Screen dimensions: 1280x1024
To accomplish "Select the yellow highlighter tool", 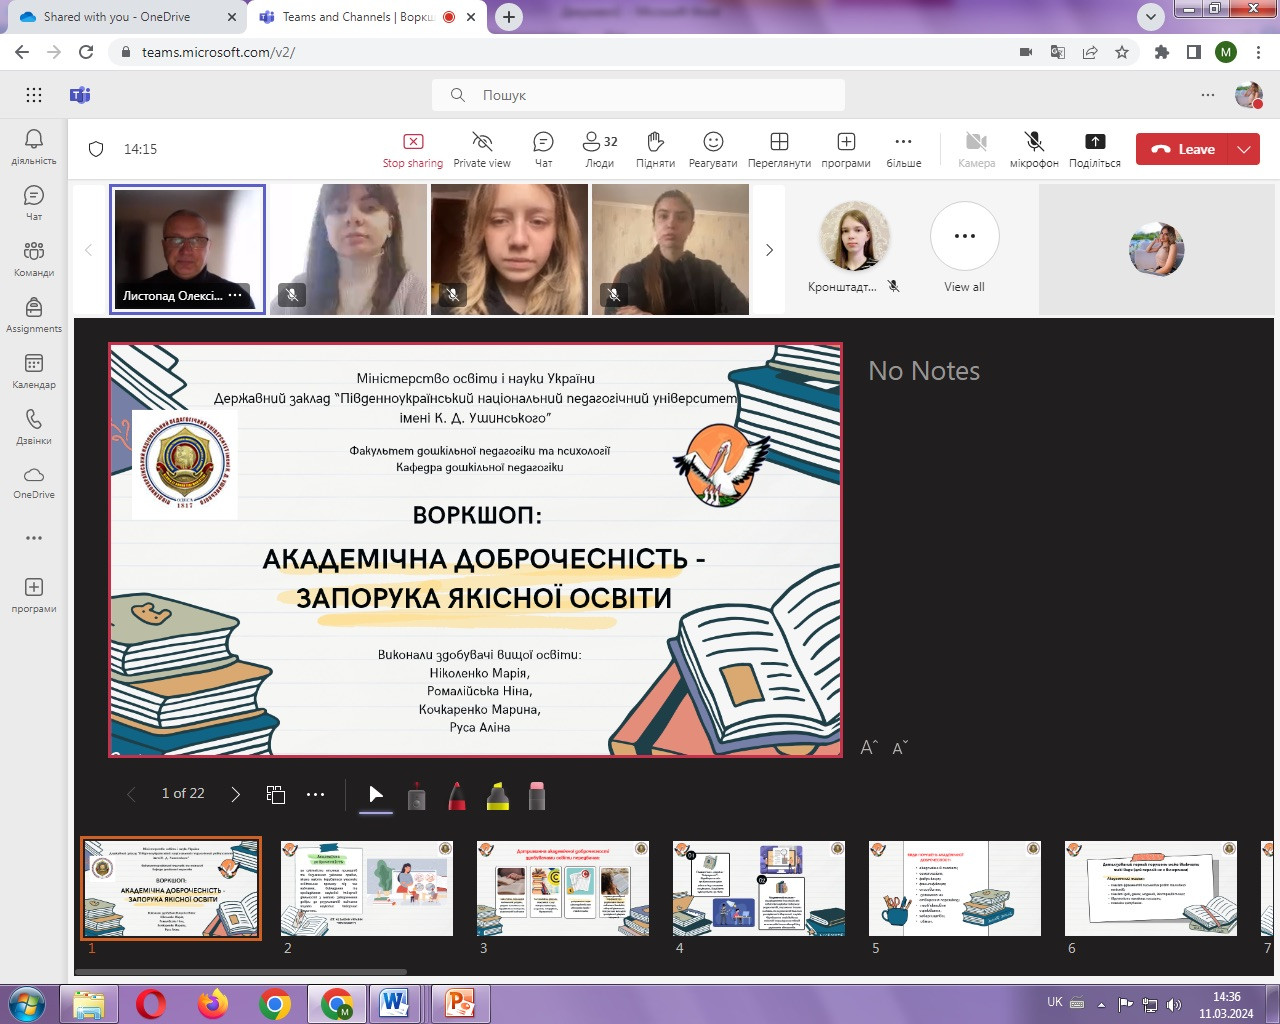I will click(x=497, y=795).
